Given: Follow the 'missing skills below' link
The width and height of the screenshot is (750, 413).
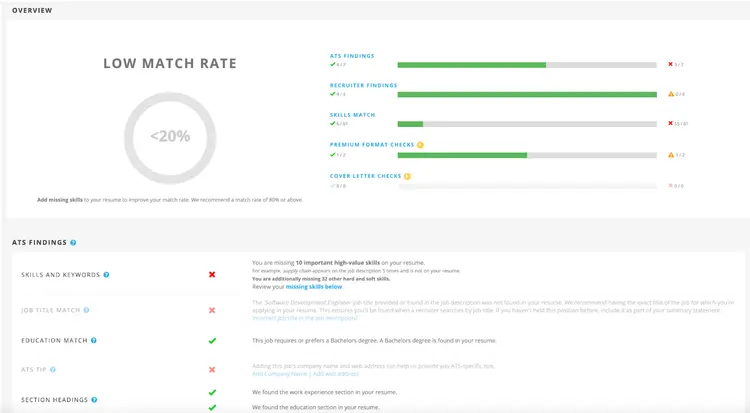Looking at the screenshot, I should pyautogui.click(x=314, y=287).
